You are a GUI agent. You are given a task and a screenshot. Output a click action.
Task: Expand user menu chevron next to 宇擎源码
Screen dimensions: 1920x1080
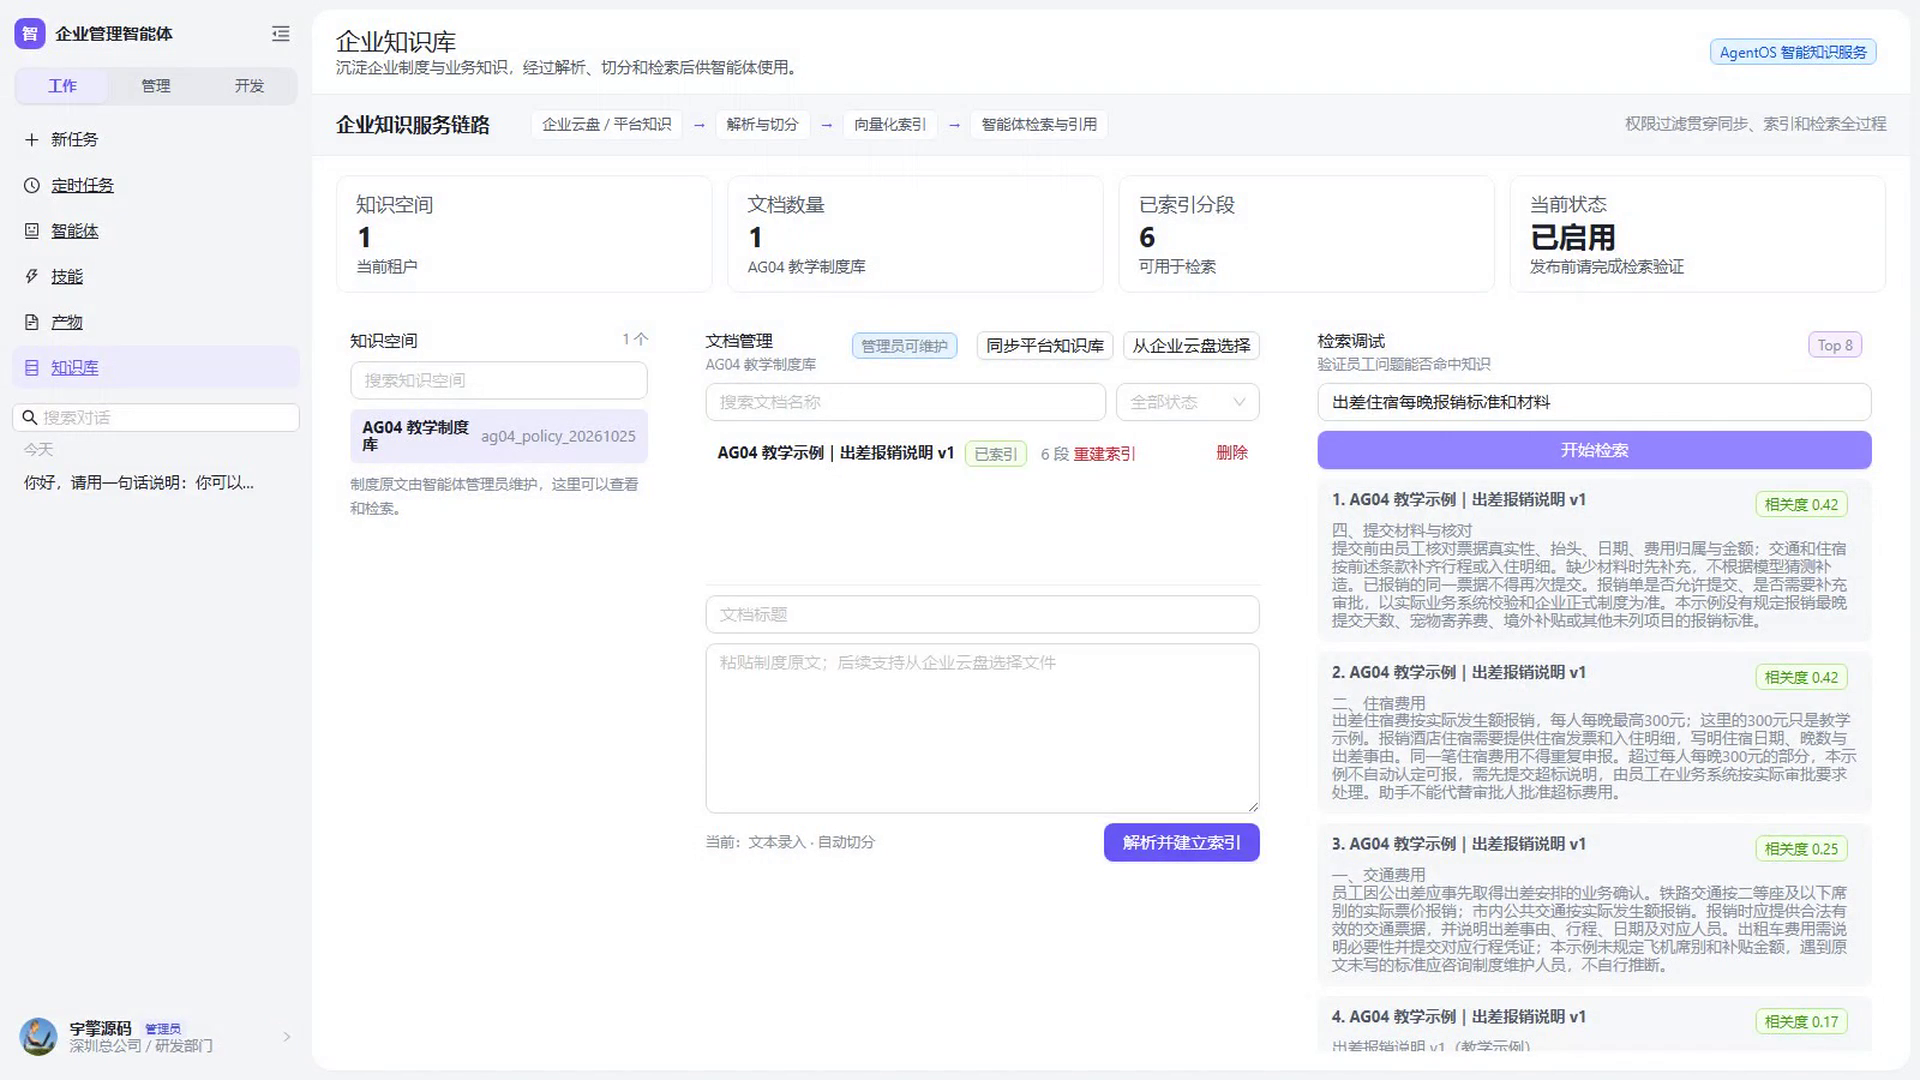[x=287, y=1037]
